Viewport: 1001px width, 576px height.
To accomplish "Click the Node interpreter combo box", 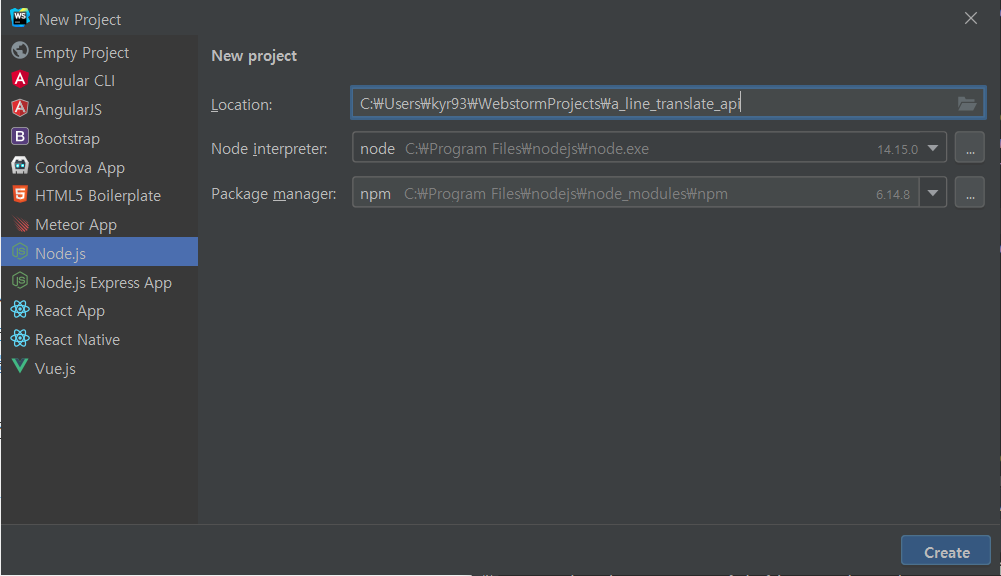I will click(x=649, y=148).
